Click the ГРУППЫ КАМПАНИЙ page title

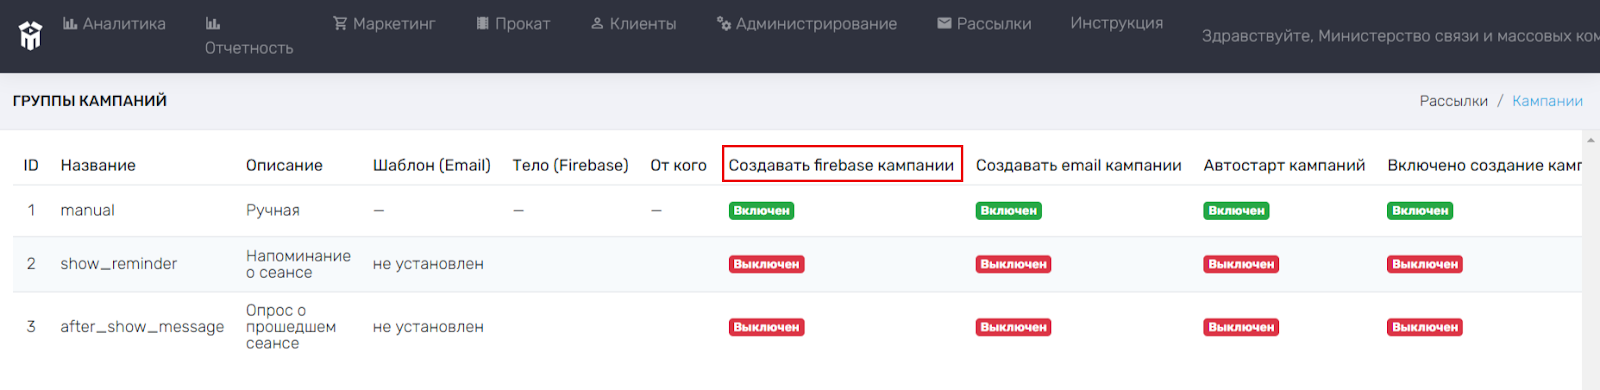click(90, 101)
